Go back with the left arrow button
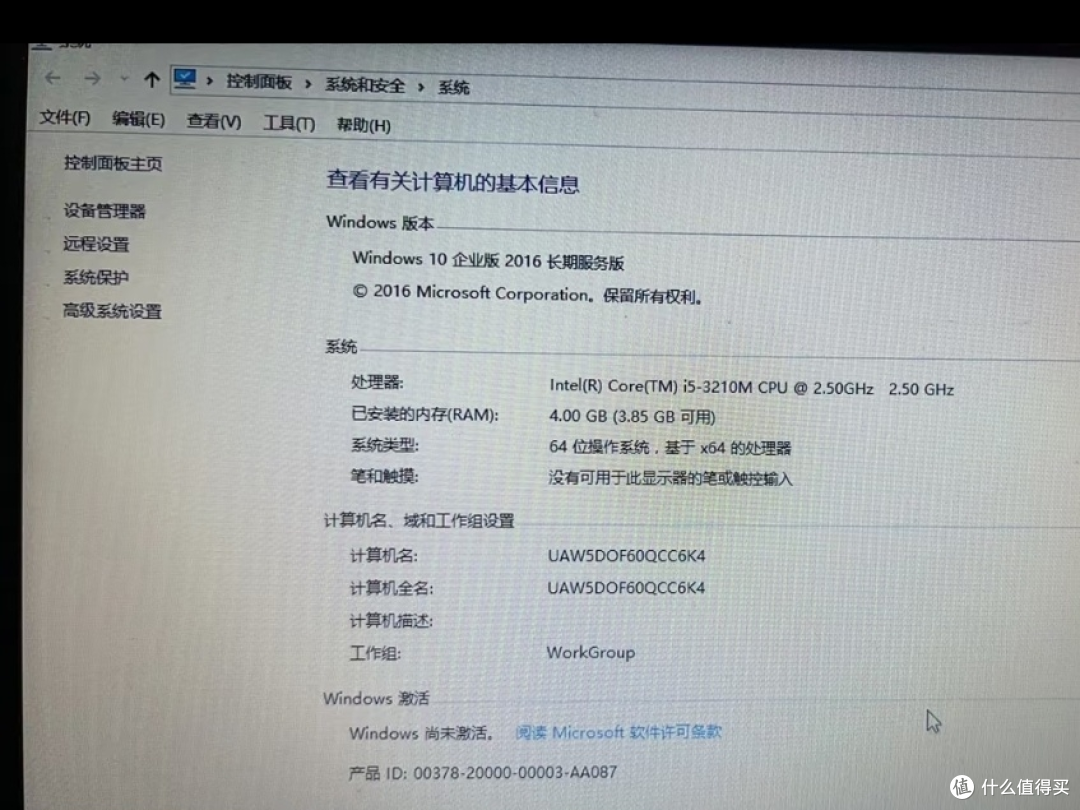This screenshot has width=1080, height=810. coord(52,78)
